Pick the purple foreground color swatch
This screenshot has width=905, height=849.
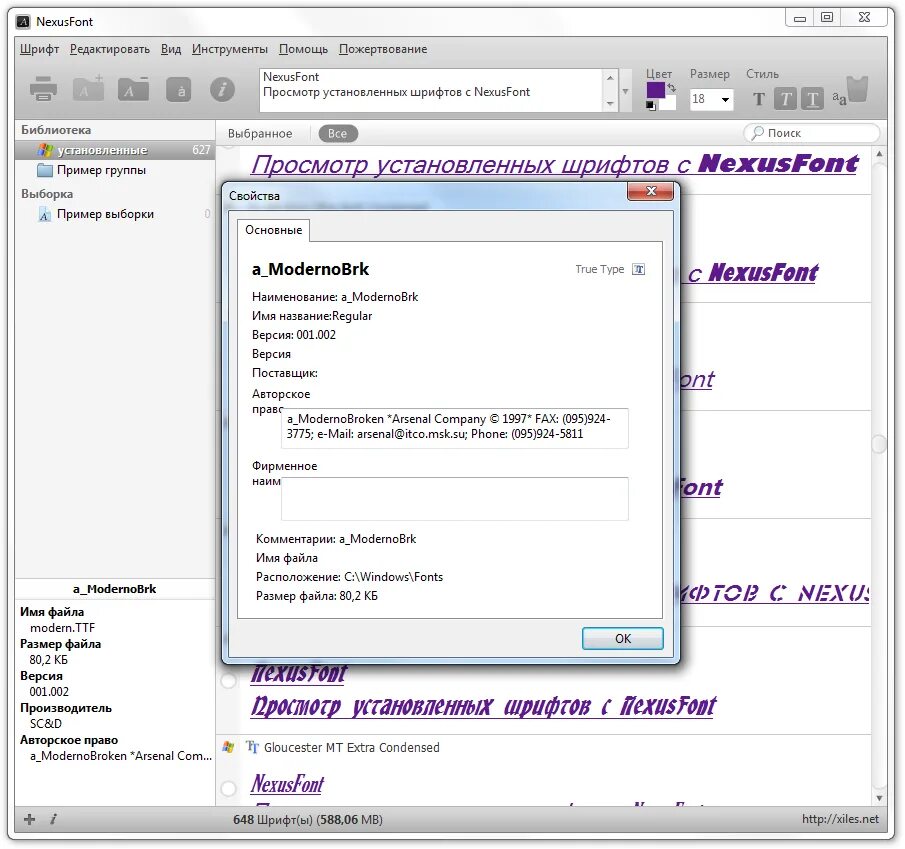656,90
